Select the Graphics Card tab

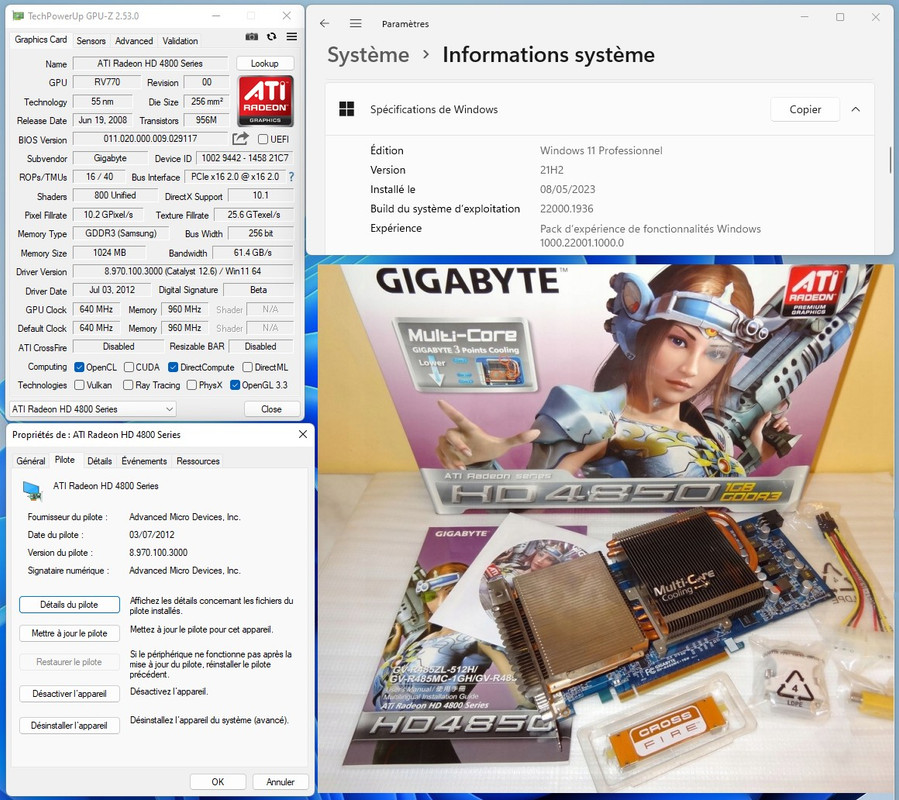click(41, 40)
